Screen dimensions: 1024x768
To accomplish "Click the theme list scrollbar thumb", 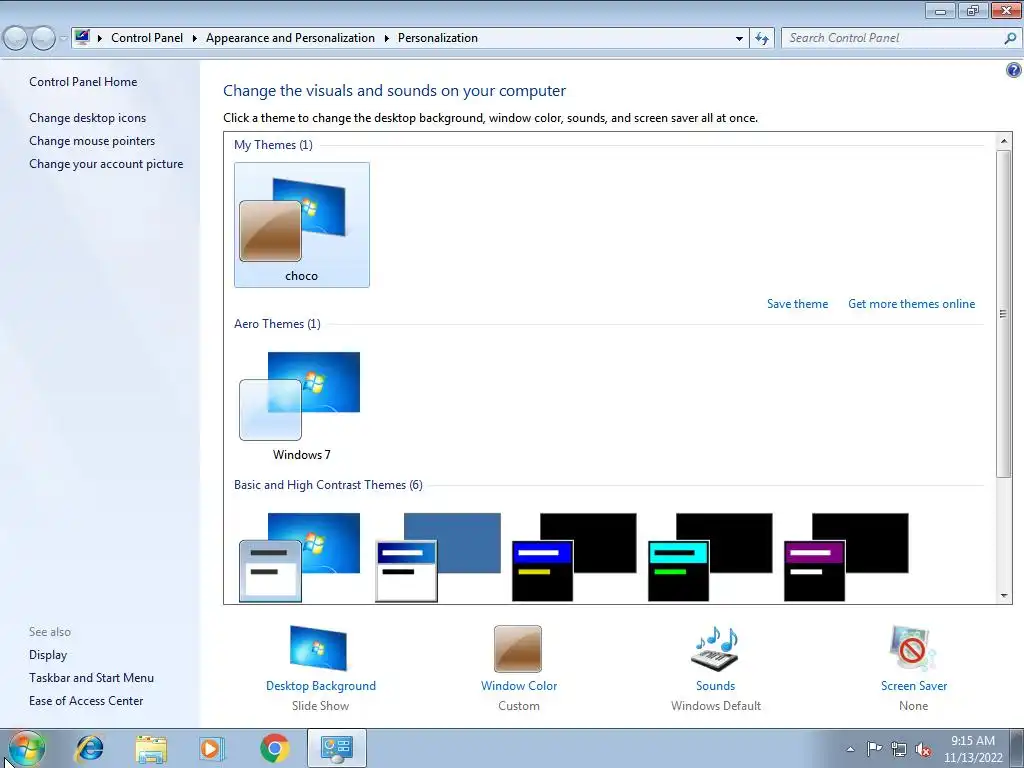I will tap(1004, 314).
